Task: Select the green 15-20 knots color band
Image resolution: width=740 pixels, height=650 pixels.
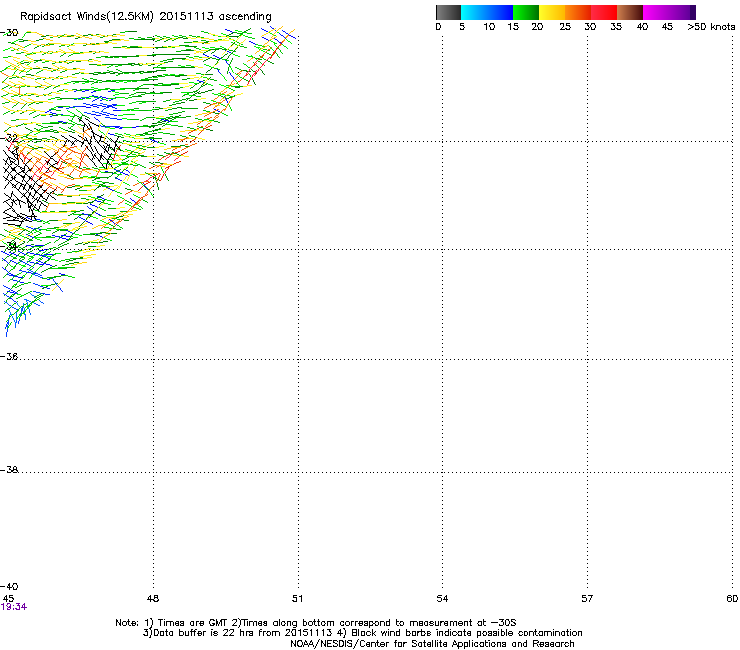Action: coord(526,12)
